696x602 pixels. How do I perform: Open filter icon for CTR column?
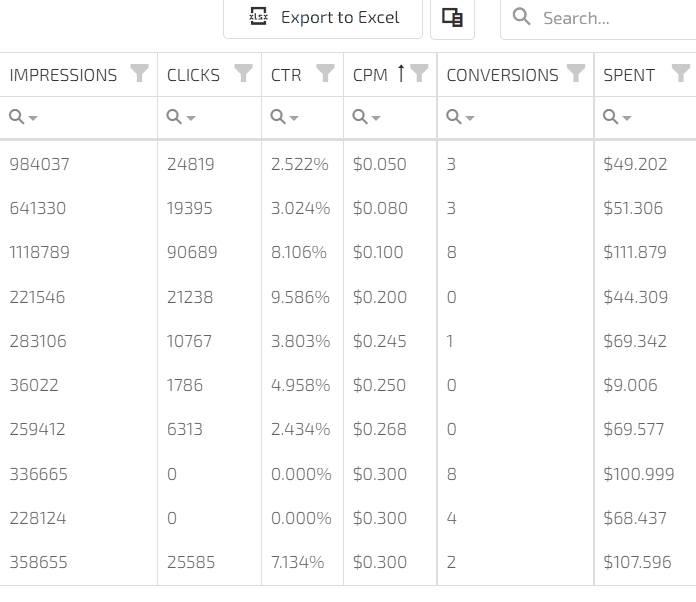[325, 73]
